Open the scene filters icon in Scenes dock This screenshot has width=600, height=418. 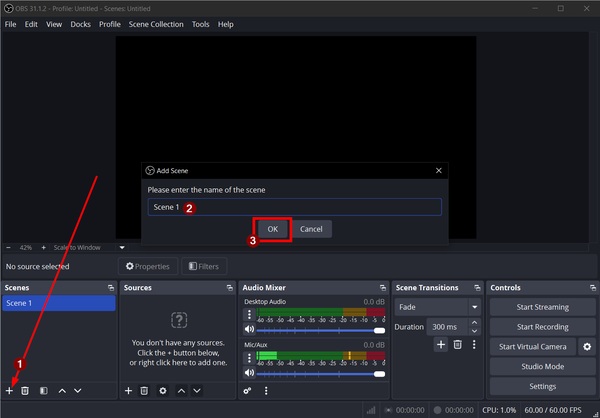pyautogui.click(x=43, y=390)
